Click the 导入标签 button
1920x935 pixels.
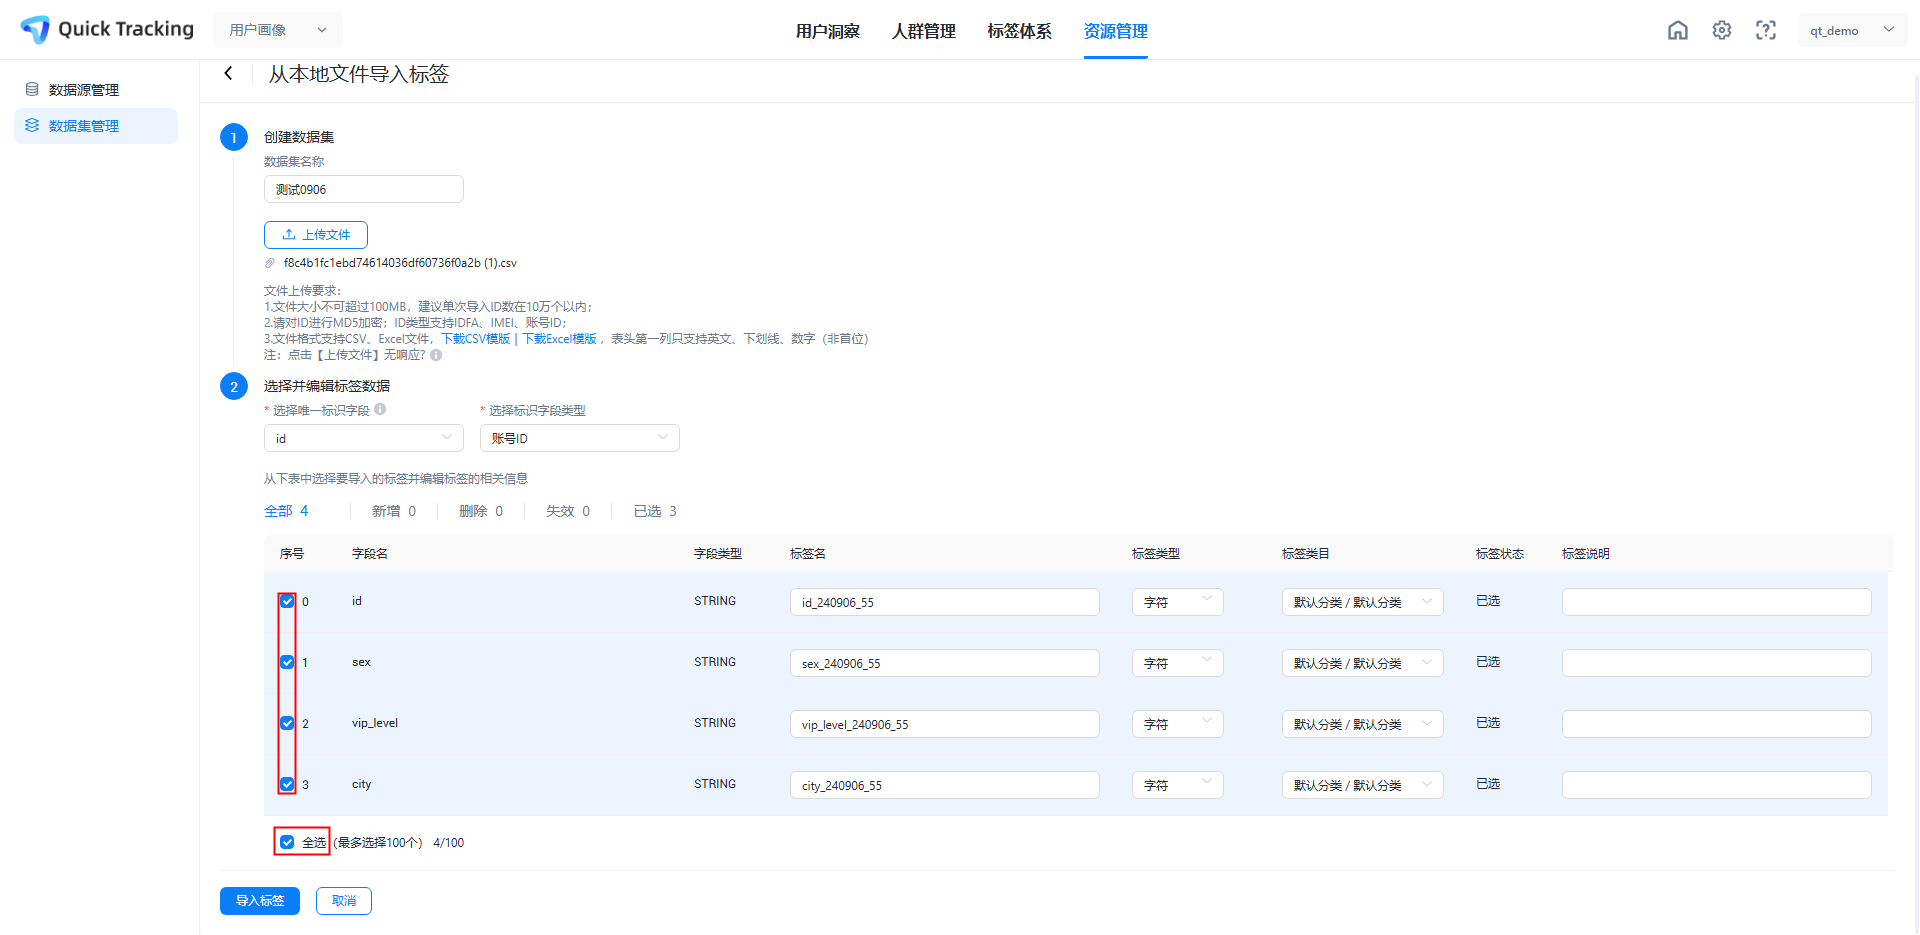click(260, 901)
